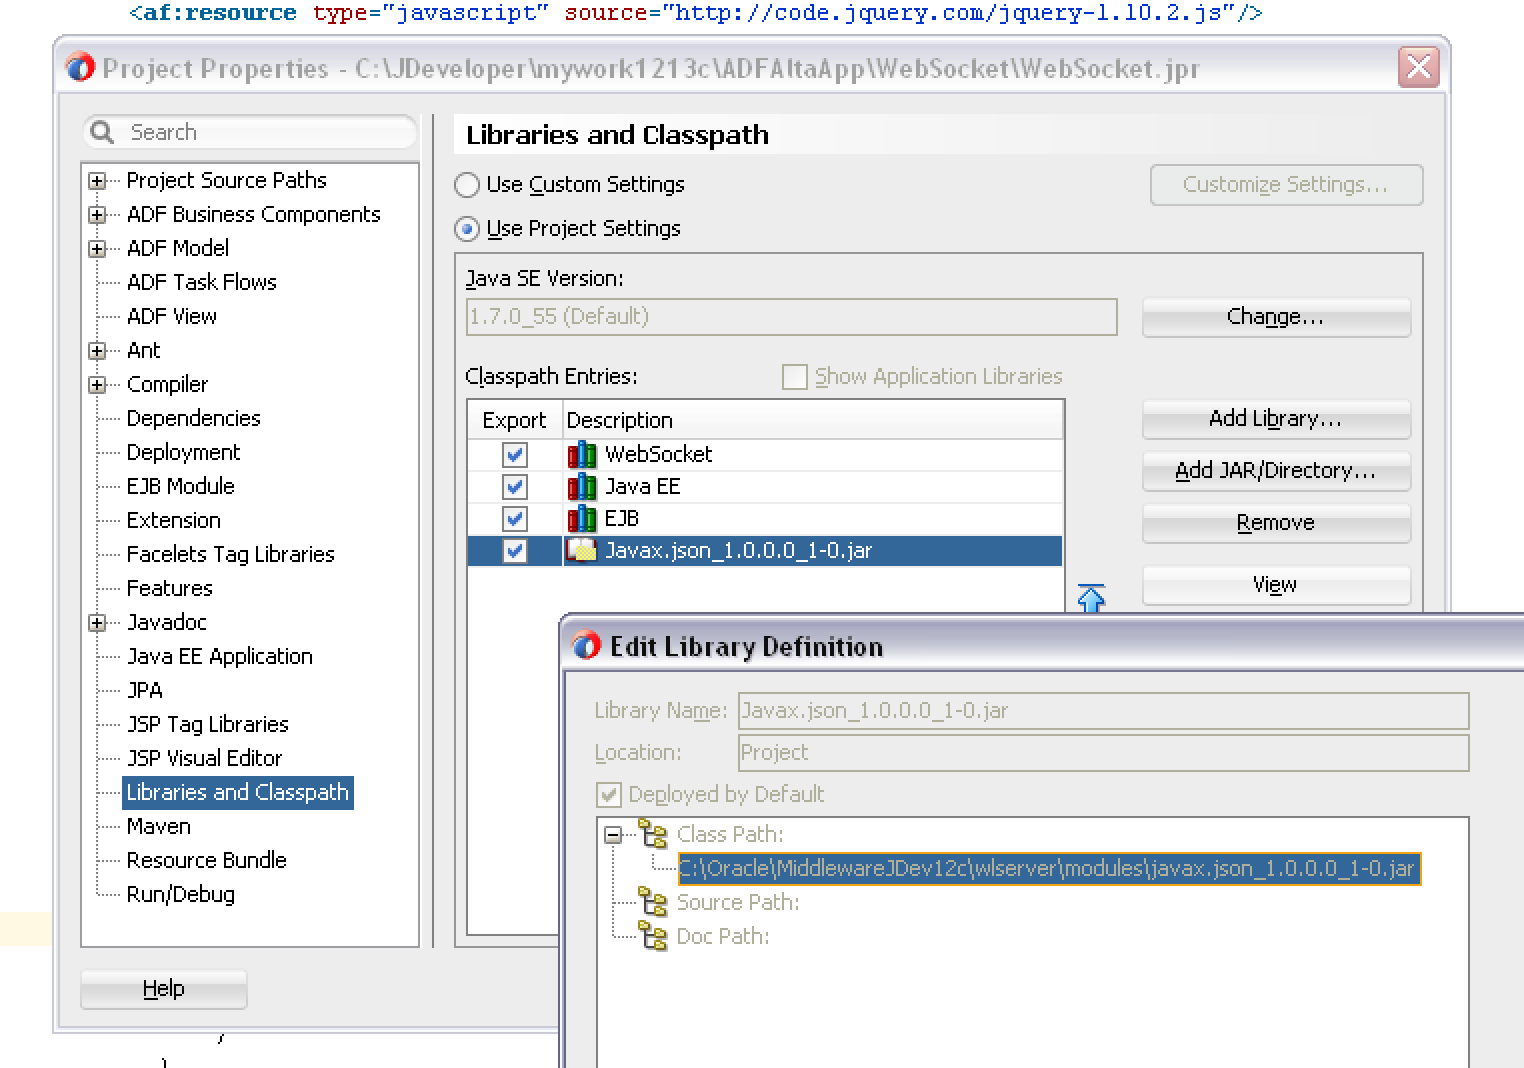Click the WebSocket library books icon

pos(584,454)
